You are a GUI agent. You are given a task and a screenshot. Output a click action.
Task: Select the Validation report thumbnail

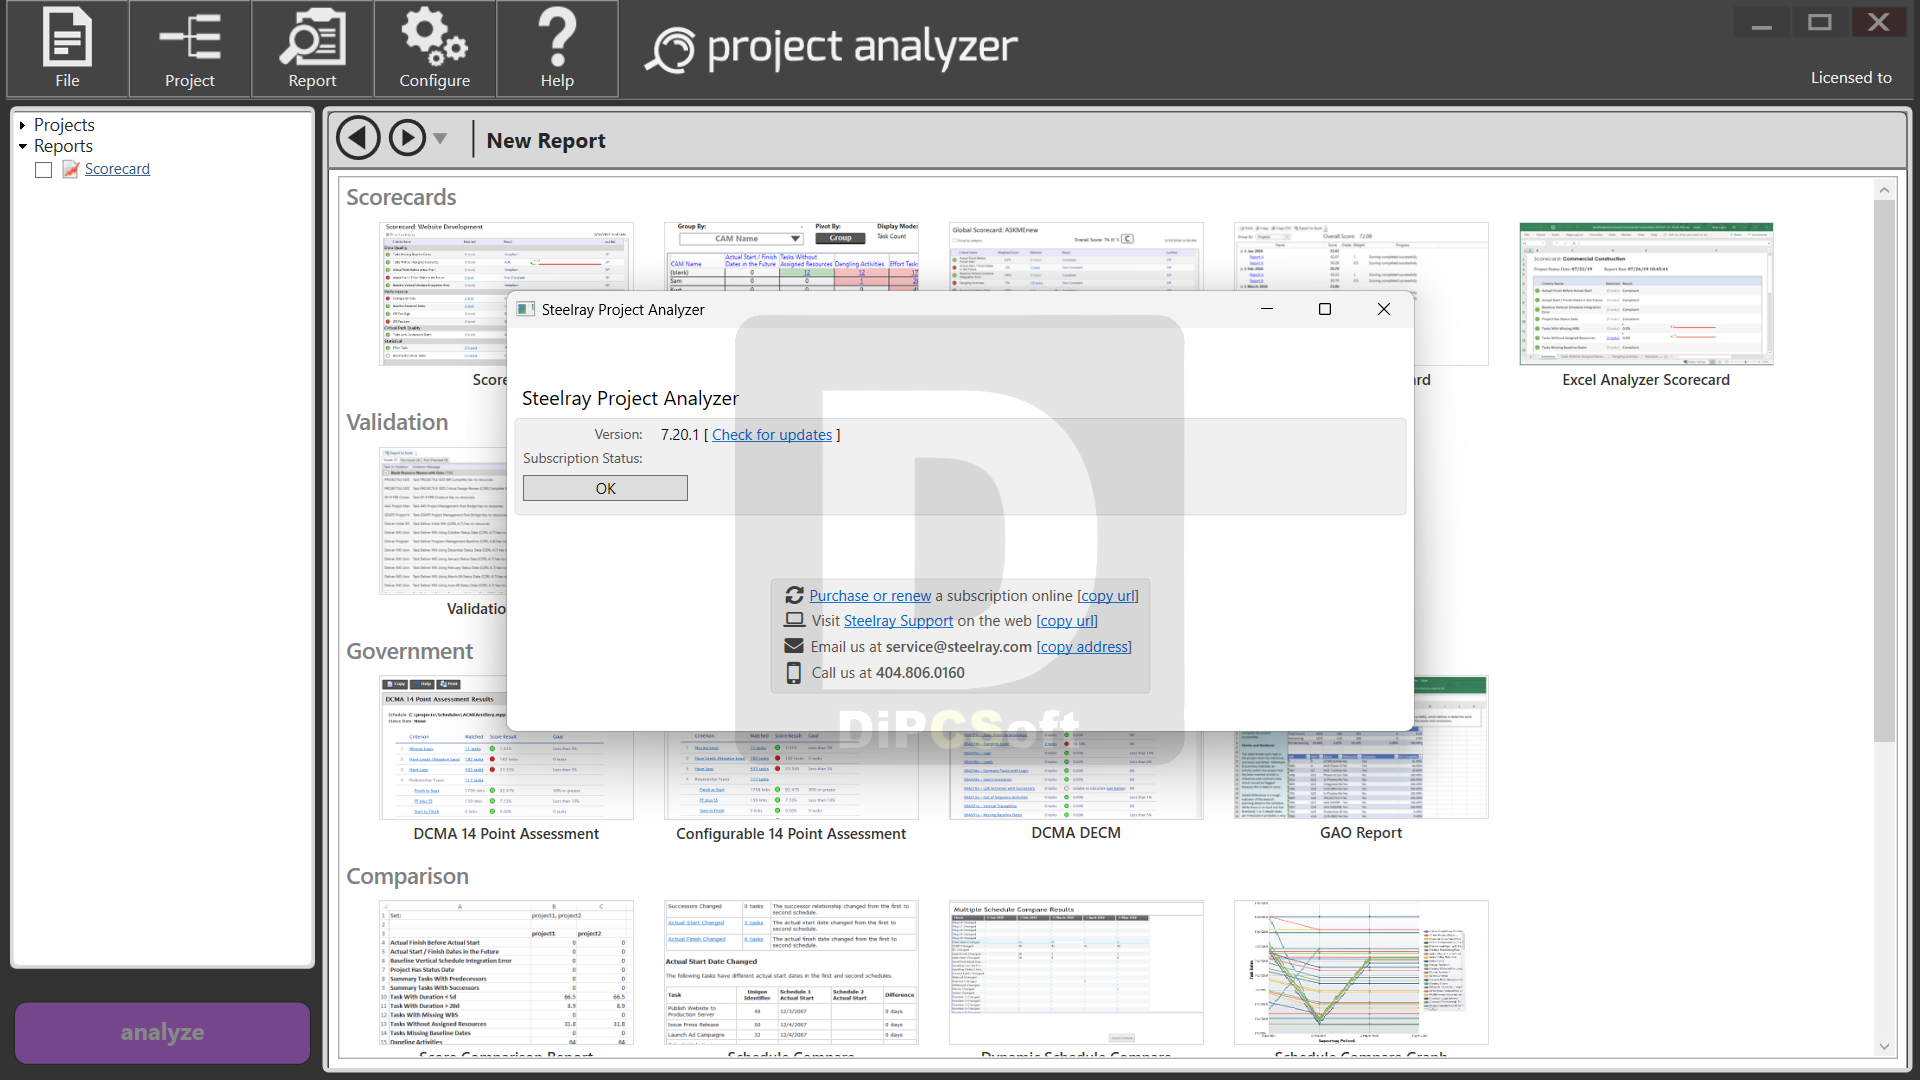pos(443,521)
